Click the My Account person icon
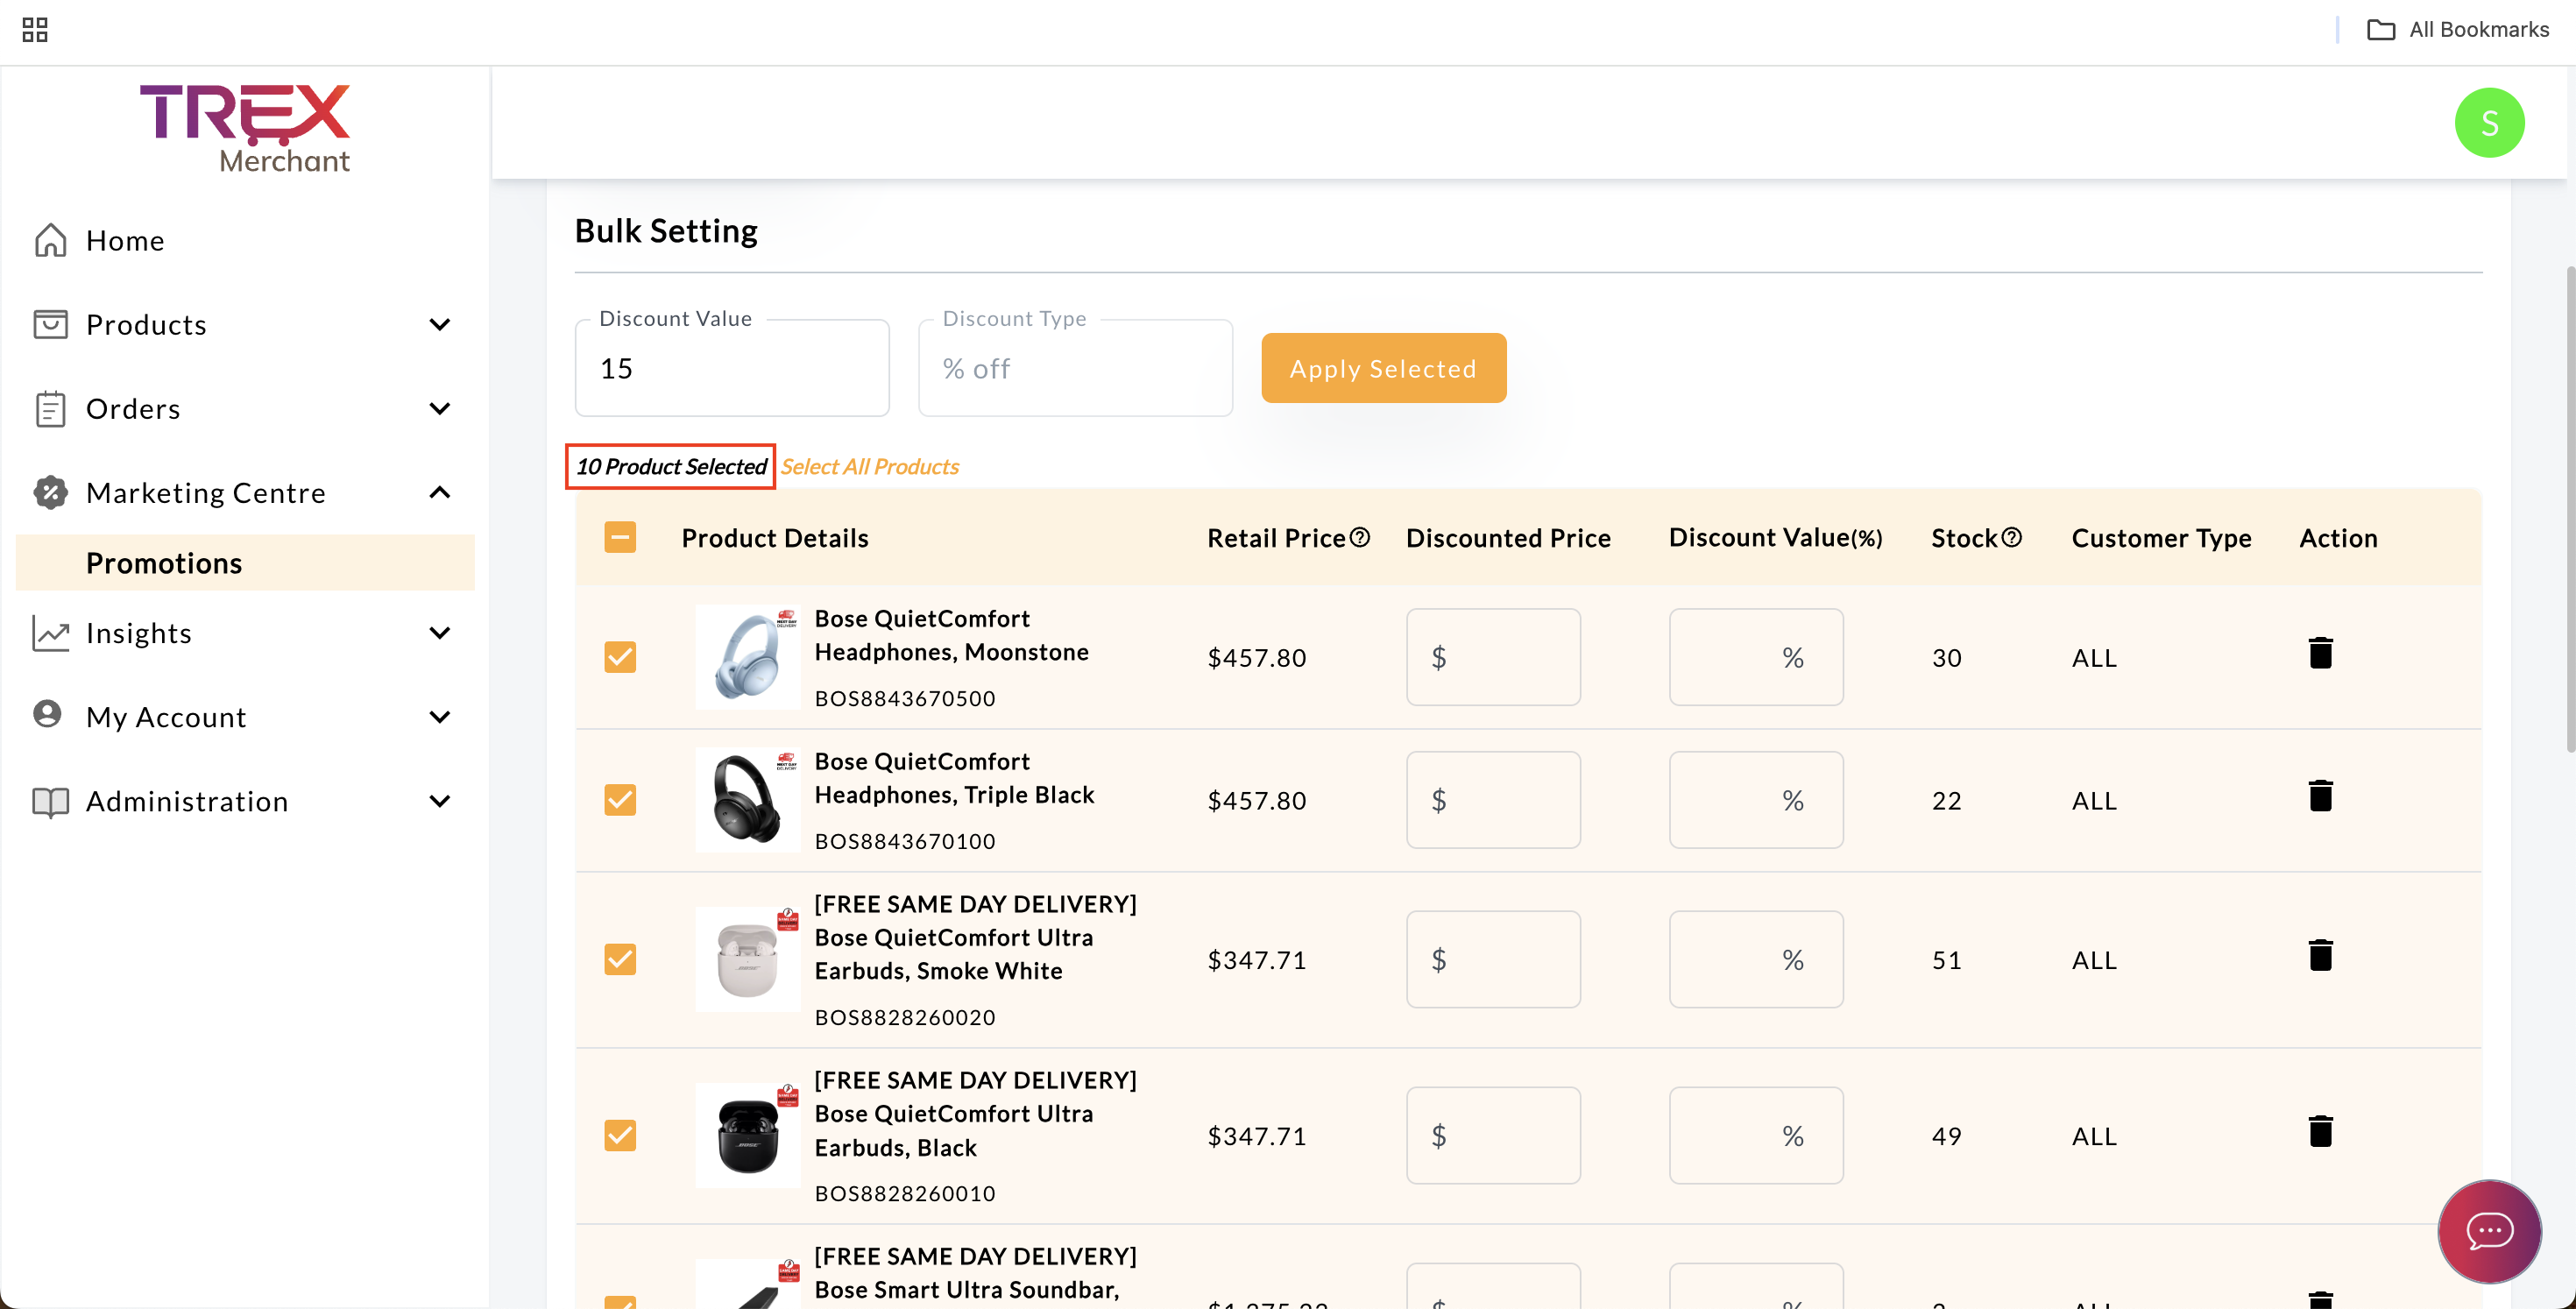The image size is (2576, 1309). [47, 714]
